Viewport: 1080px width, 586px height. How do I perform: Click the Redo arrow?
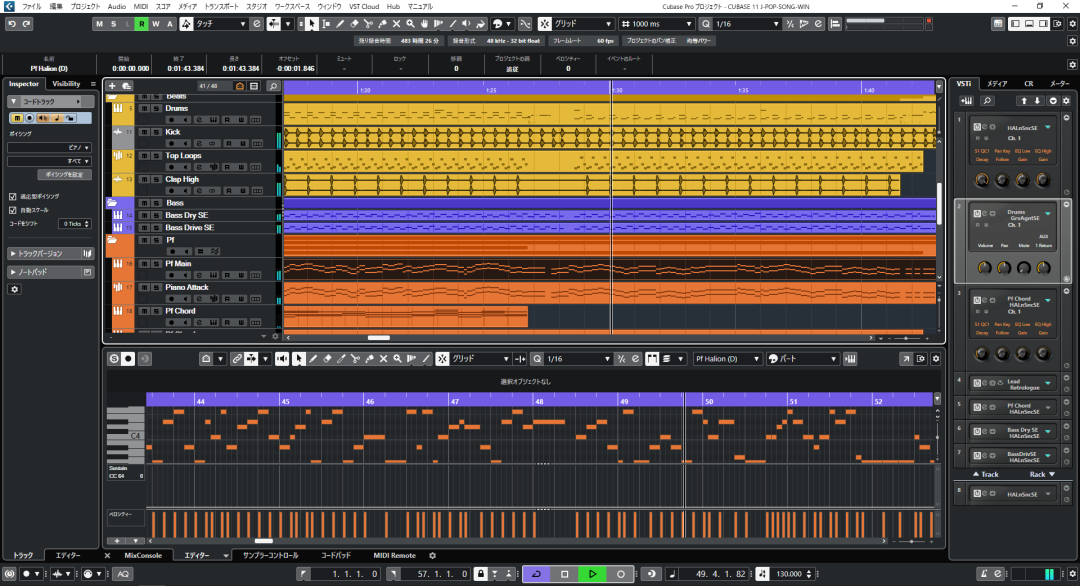click(26, 24)
